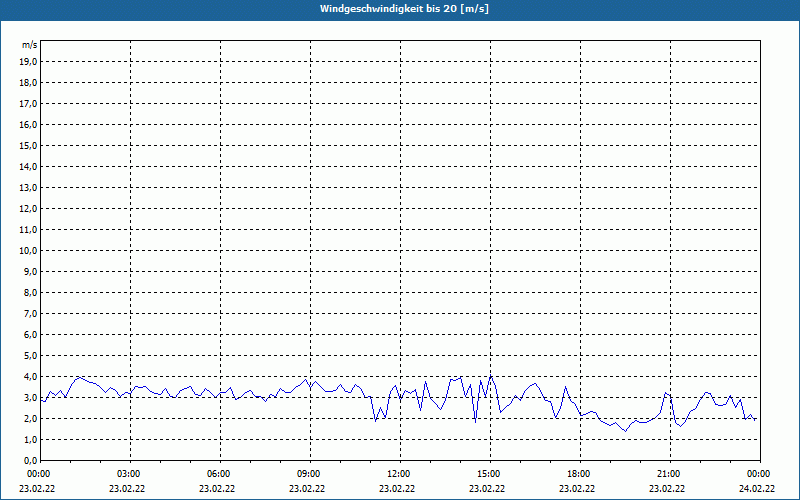Pick the "3,0" y-axis label

[x=30, y=397]
